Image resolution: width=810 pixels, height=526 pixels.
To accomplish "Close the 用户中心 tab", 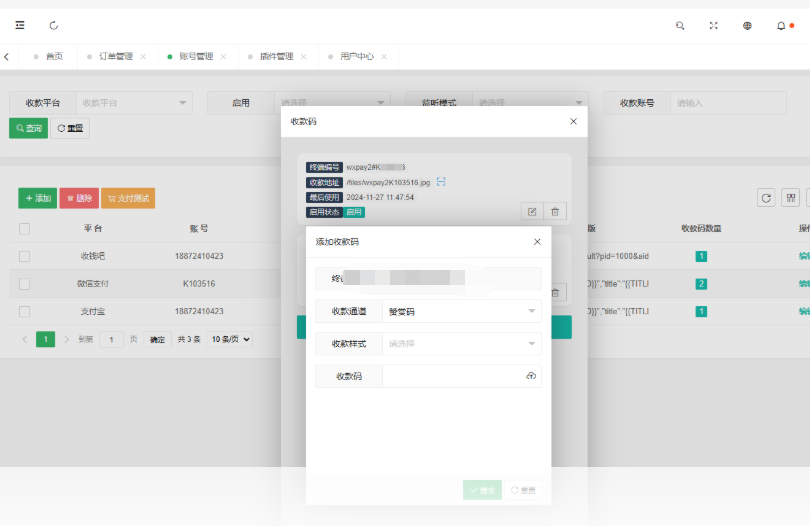I will point(384,56).
